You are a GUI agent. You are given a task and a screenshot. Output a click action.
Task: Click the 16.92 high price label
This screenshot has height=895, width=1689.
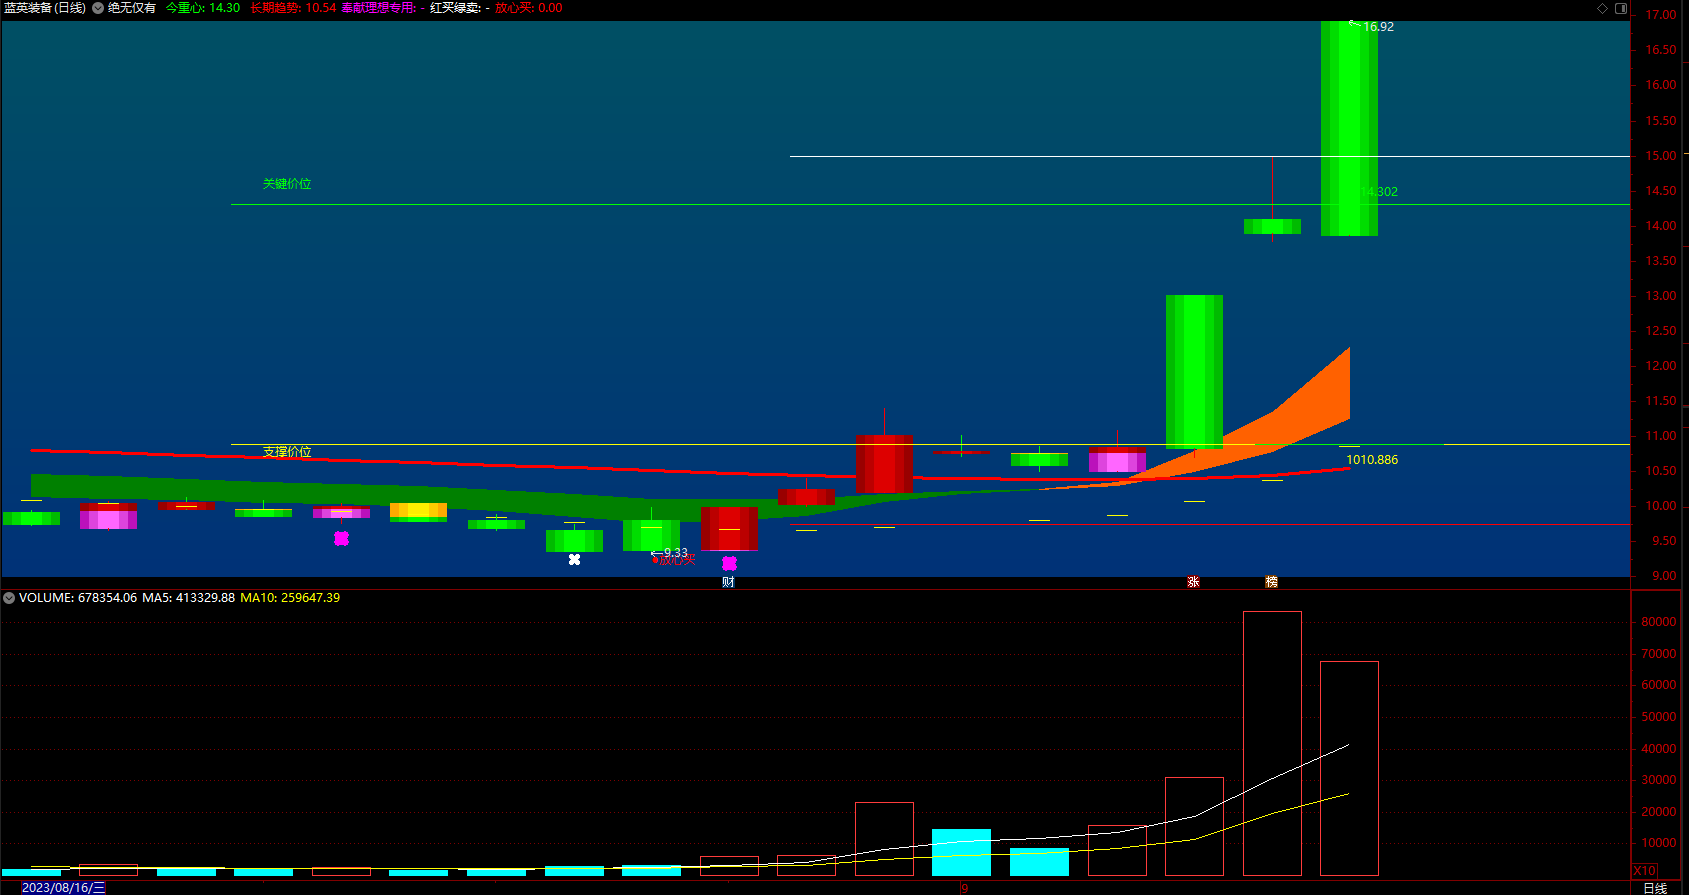click(x=1378, y=27)
